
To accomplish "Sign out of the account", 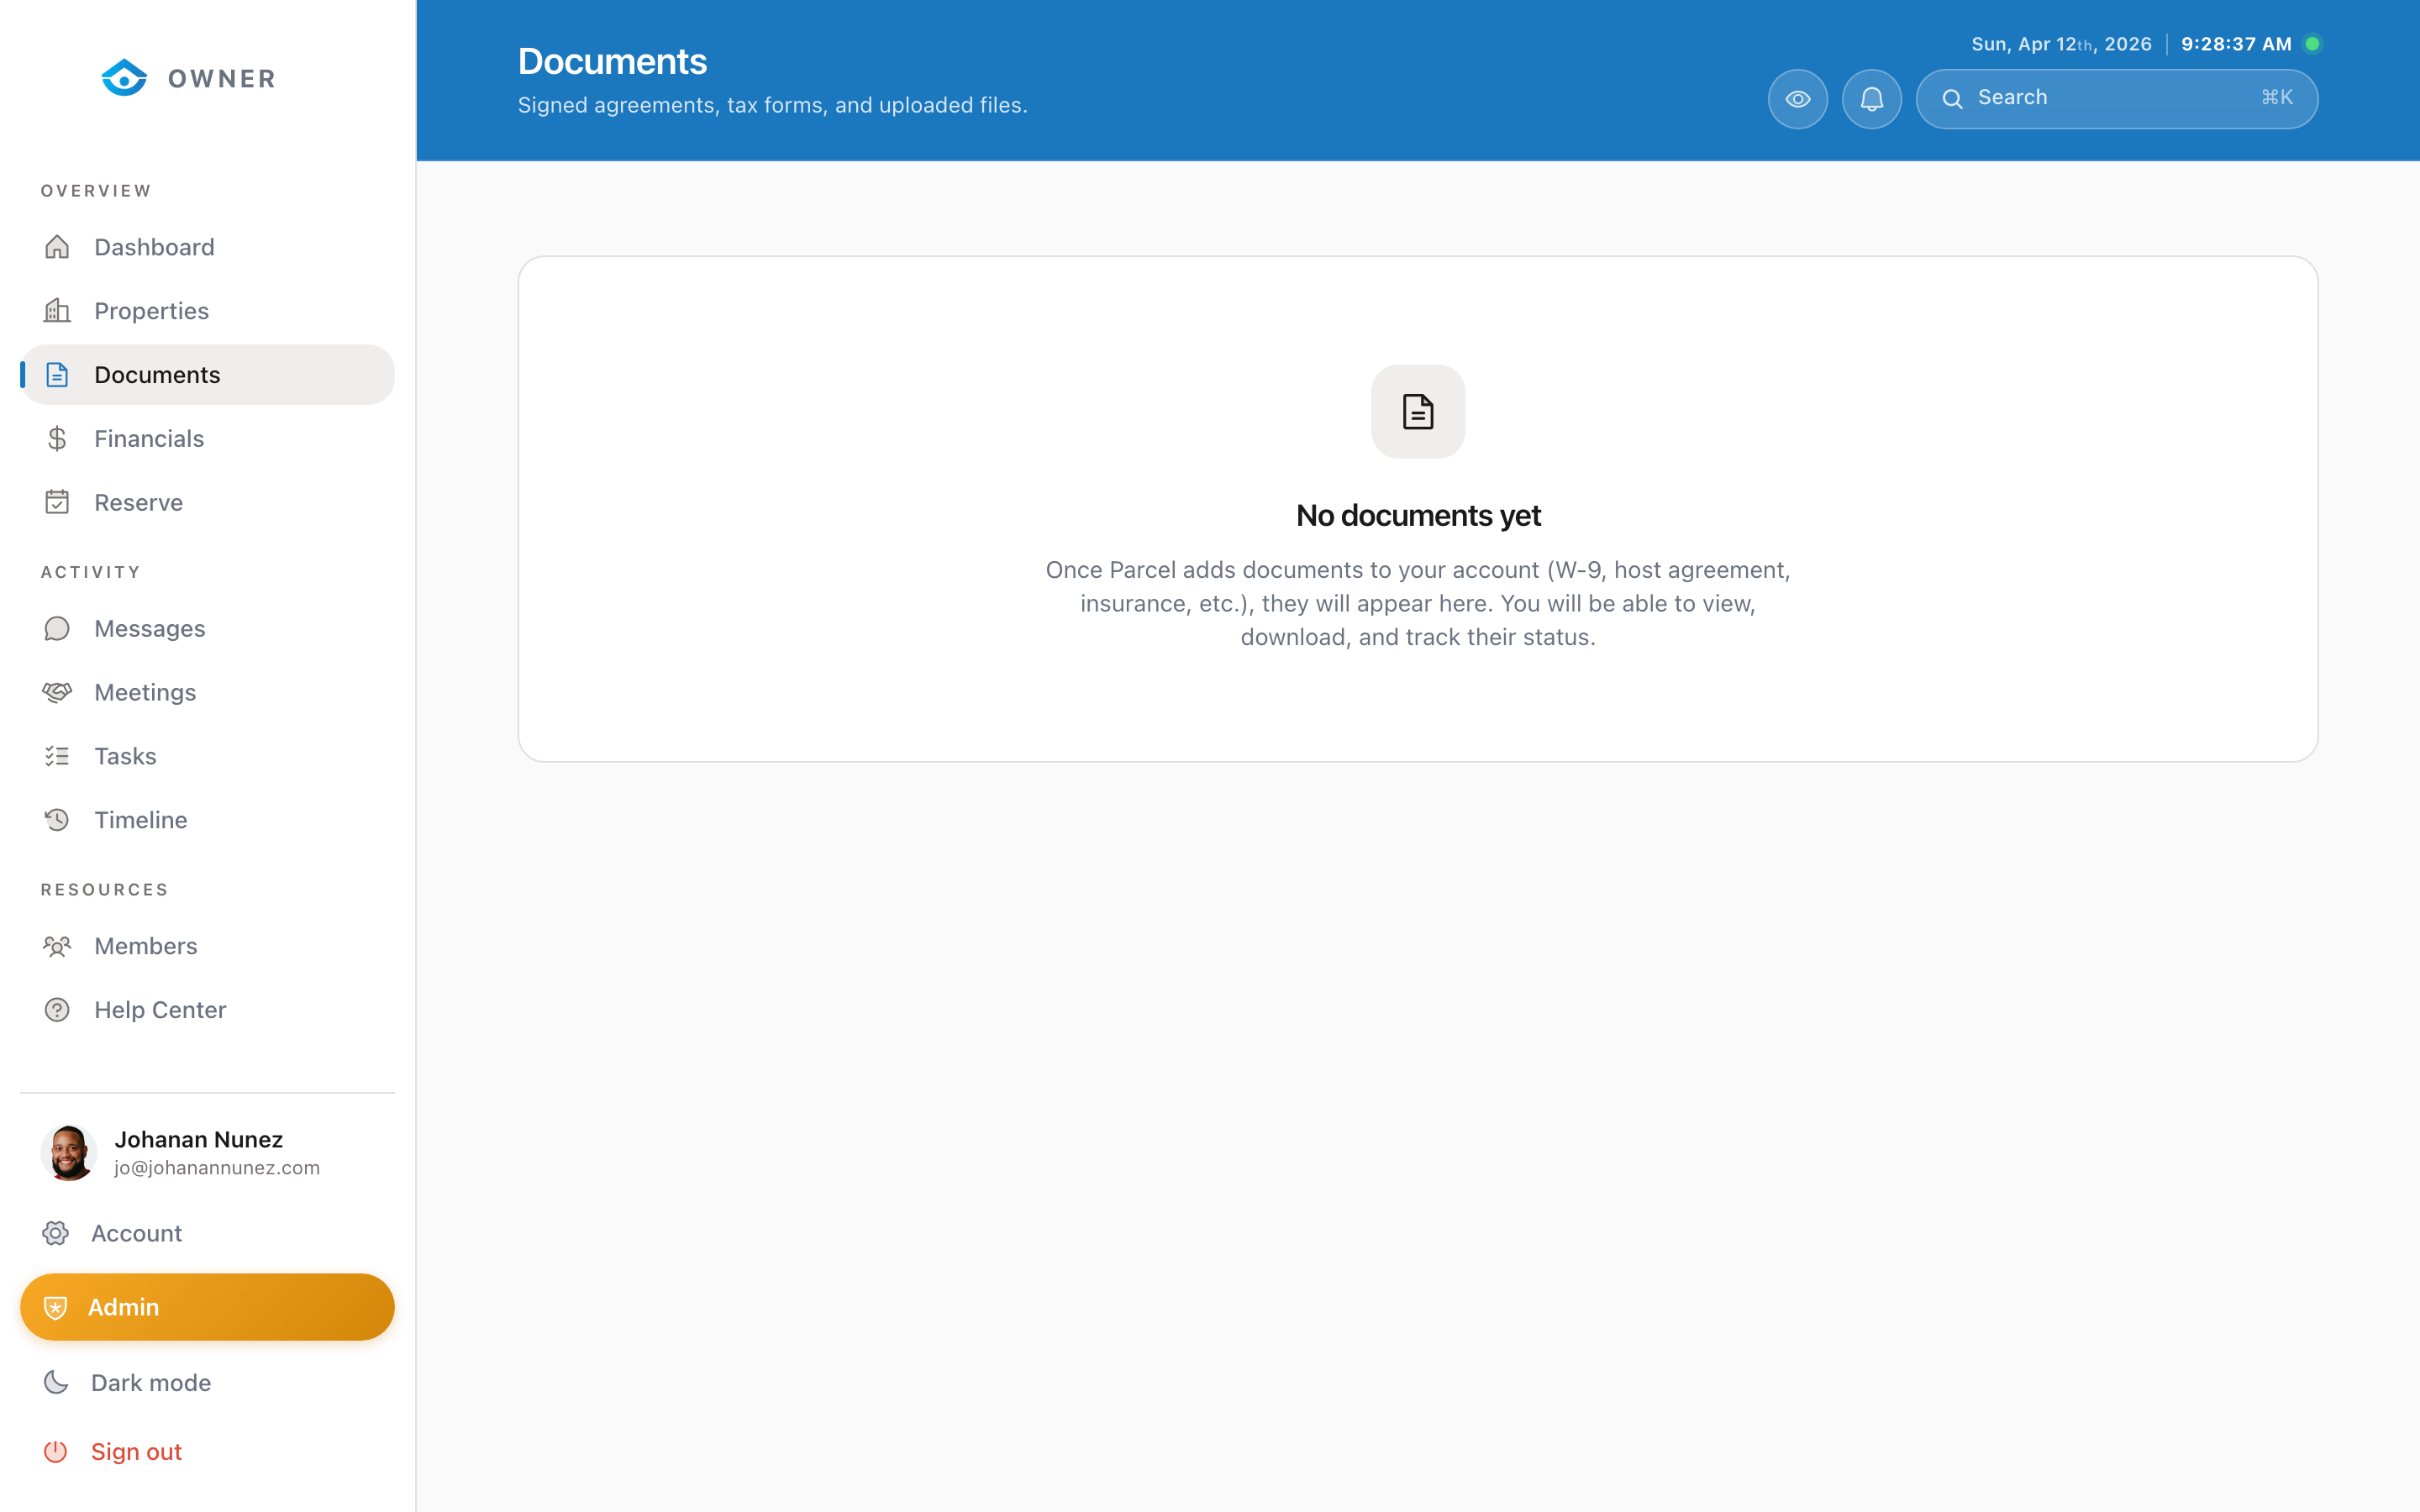I will 136,1451.
